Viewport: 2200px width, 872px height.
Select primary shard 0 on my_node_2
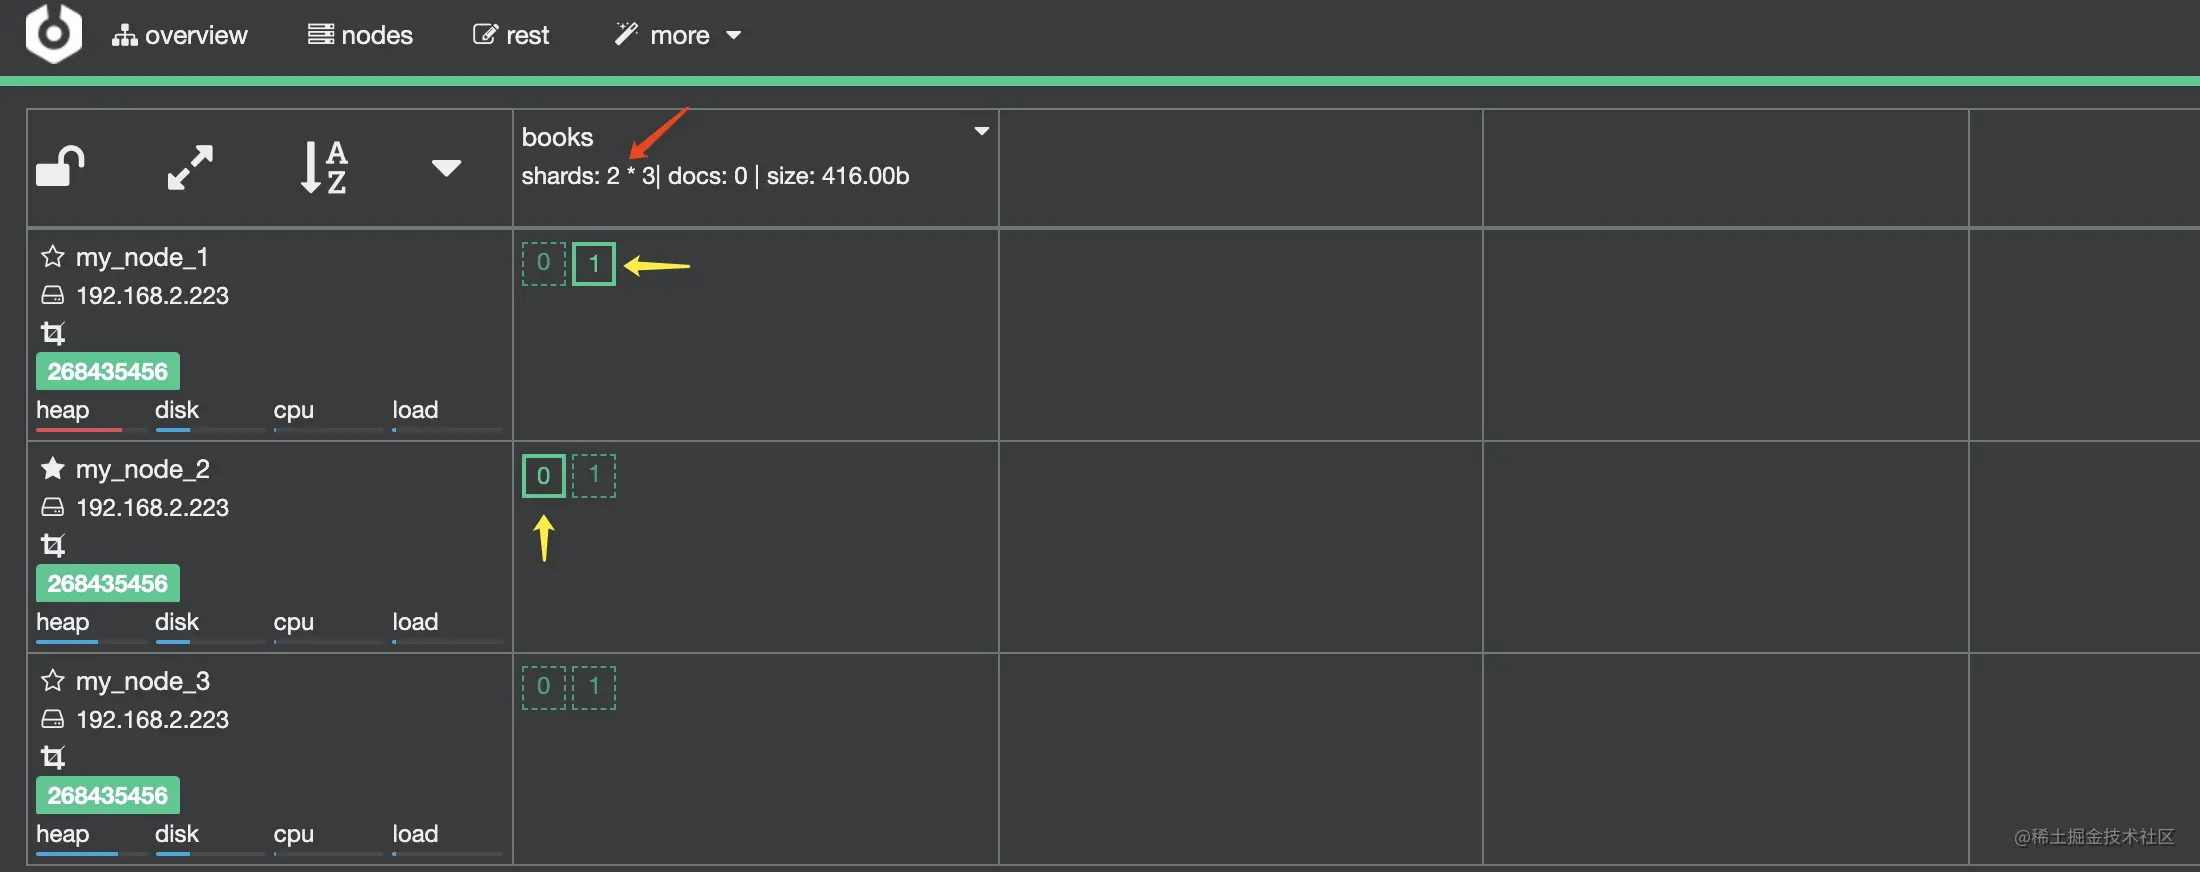(543, 476)
